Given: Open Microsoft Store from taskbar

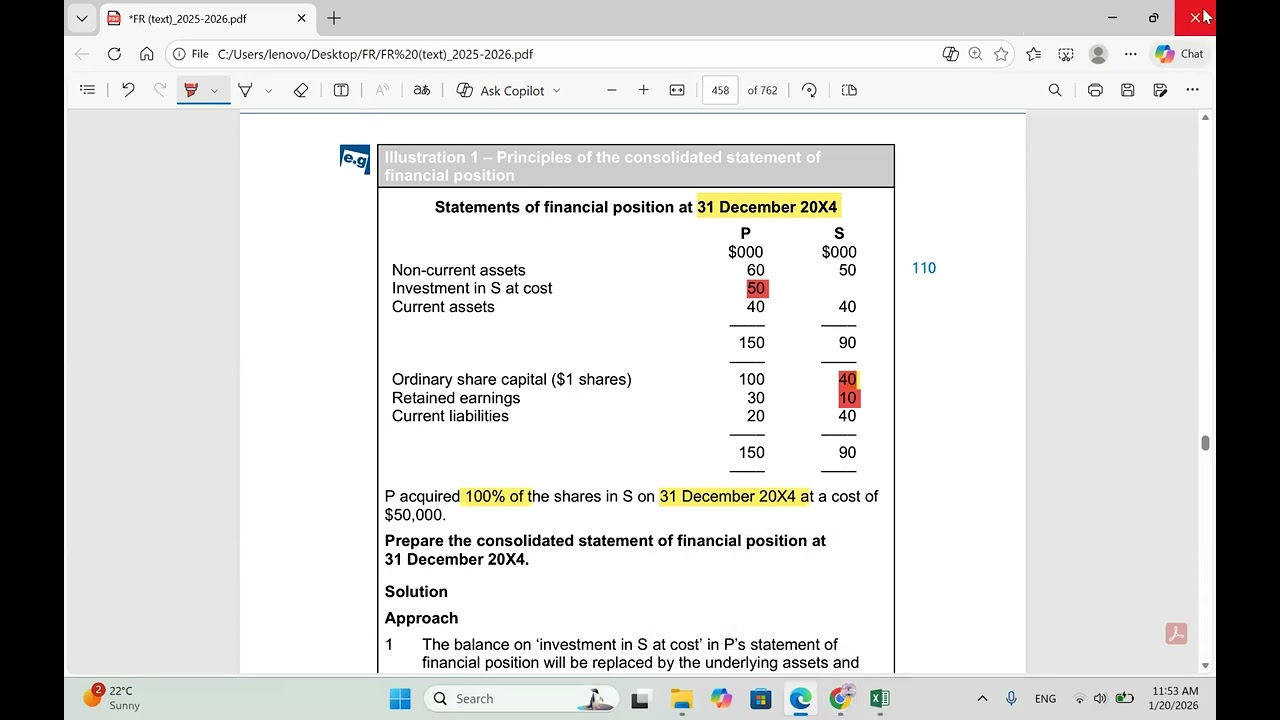Looking at the screenshot, I should click(761, 698).
